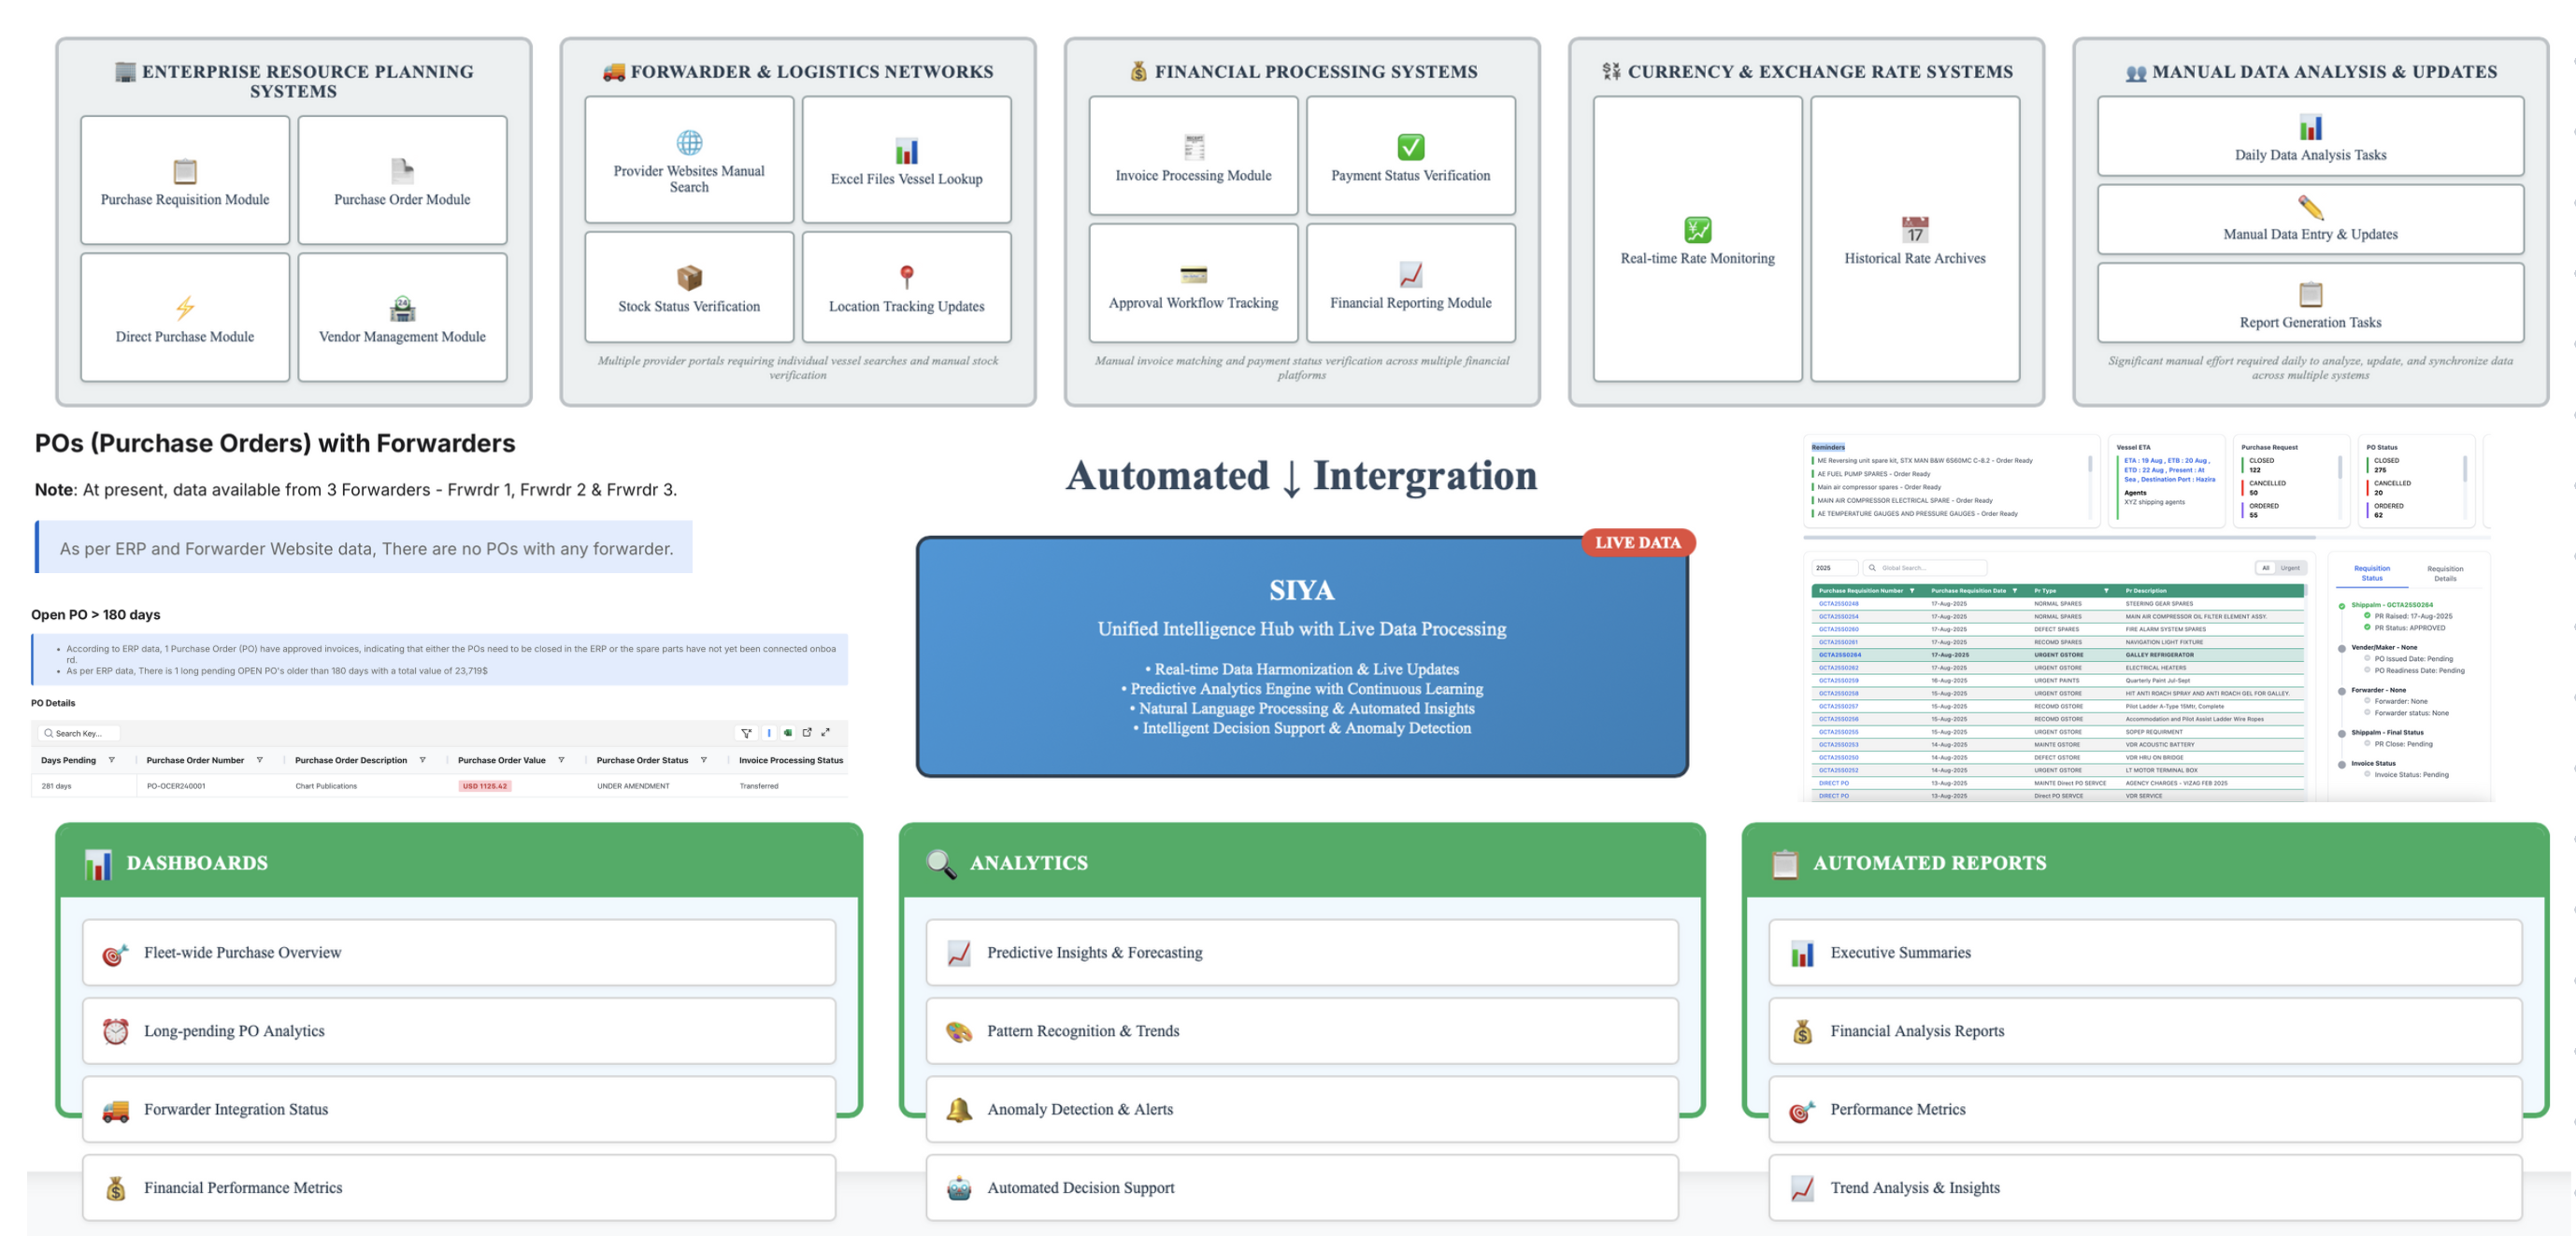Viewport: 2576px width, 1236px height.
Task: Open the Purchase Order Status column filter
Action: point(704,760)
